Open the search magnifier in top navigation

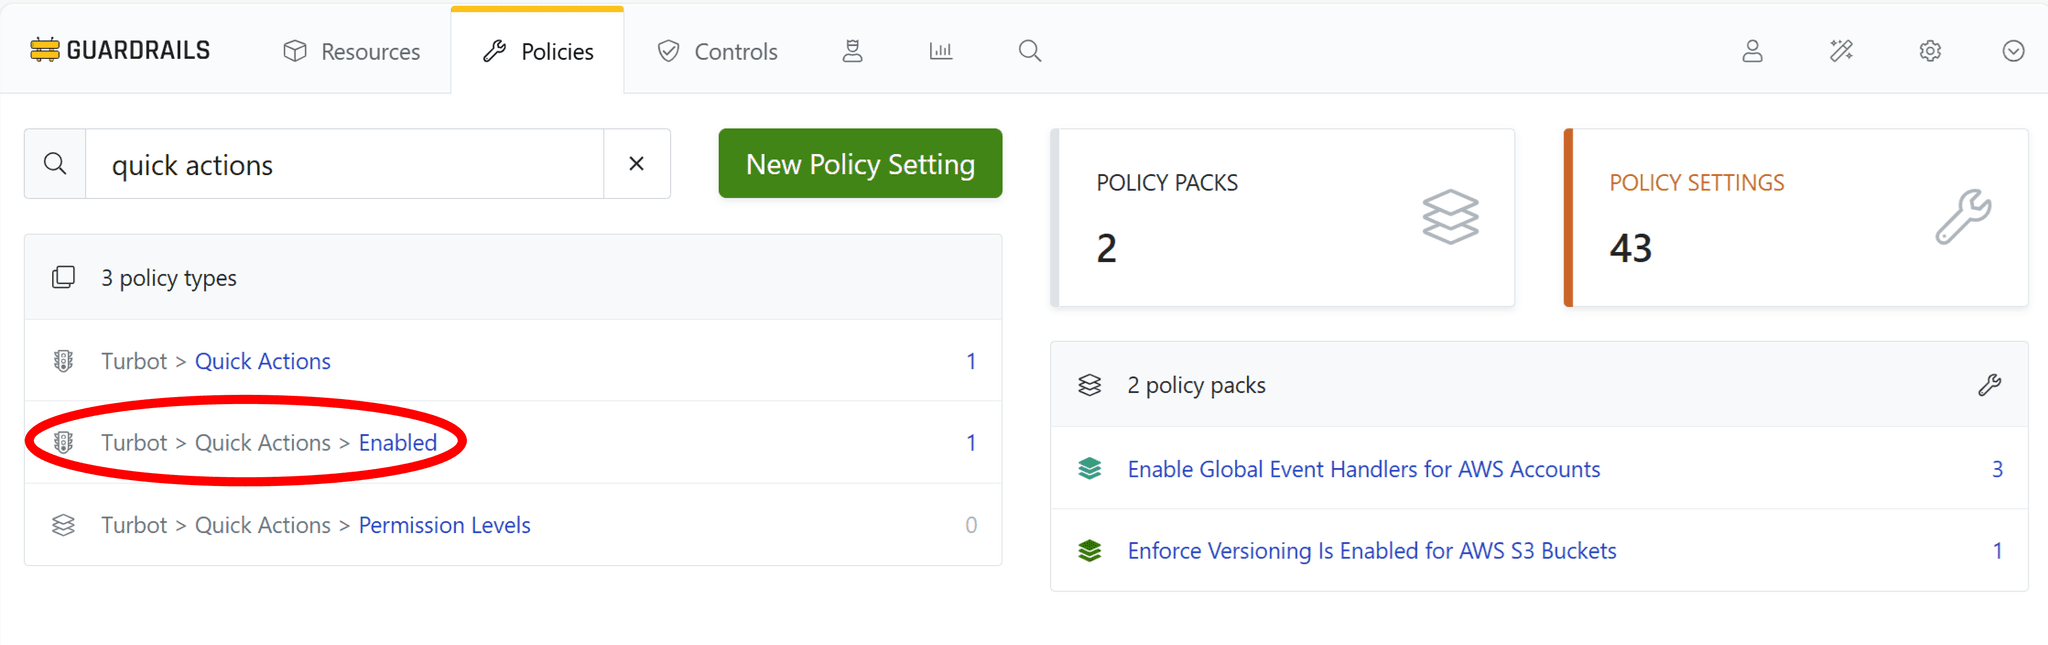pos(1030,51)
